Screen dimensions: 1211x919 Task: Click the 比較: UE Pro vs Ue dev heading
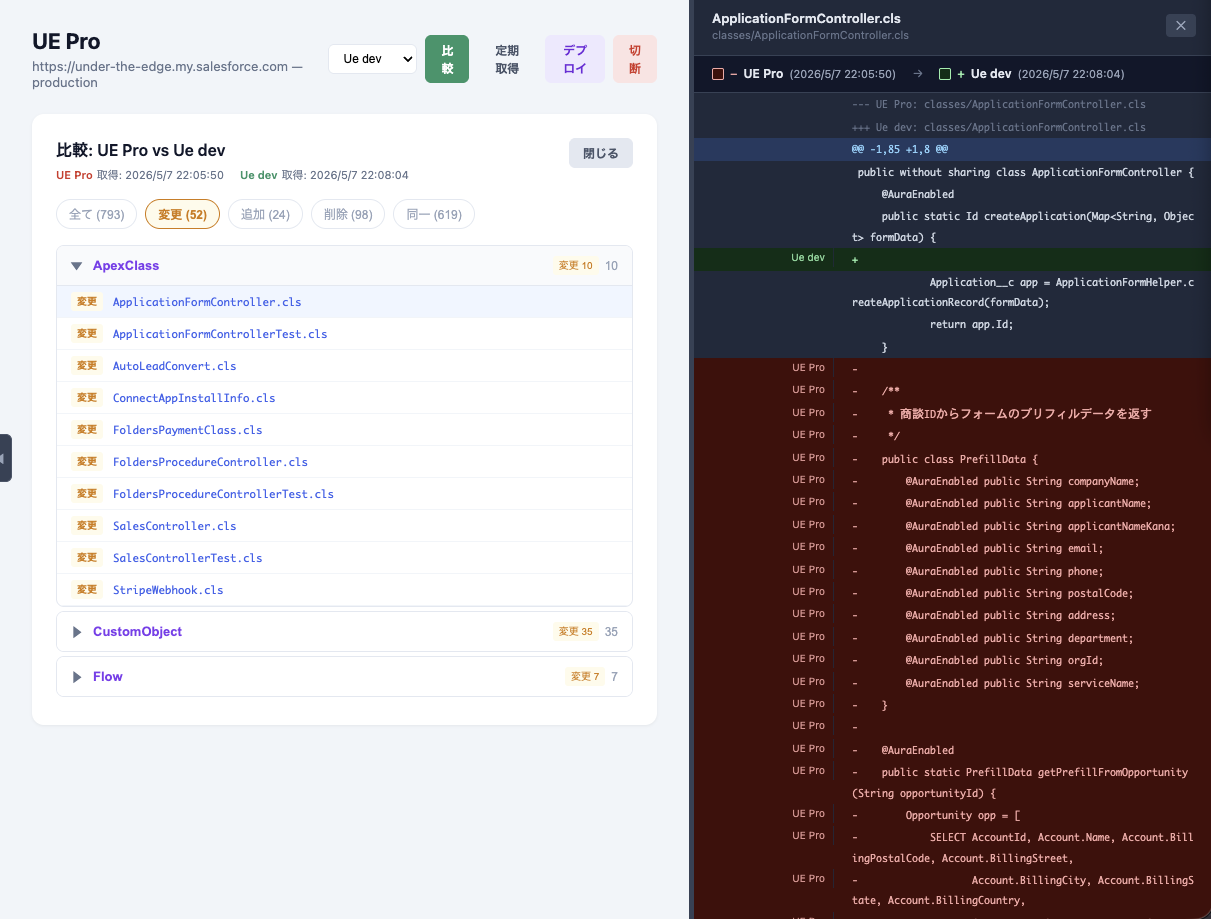tap(141, 150)
